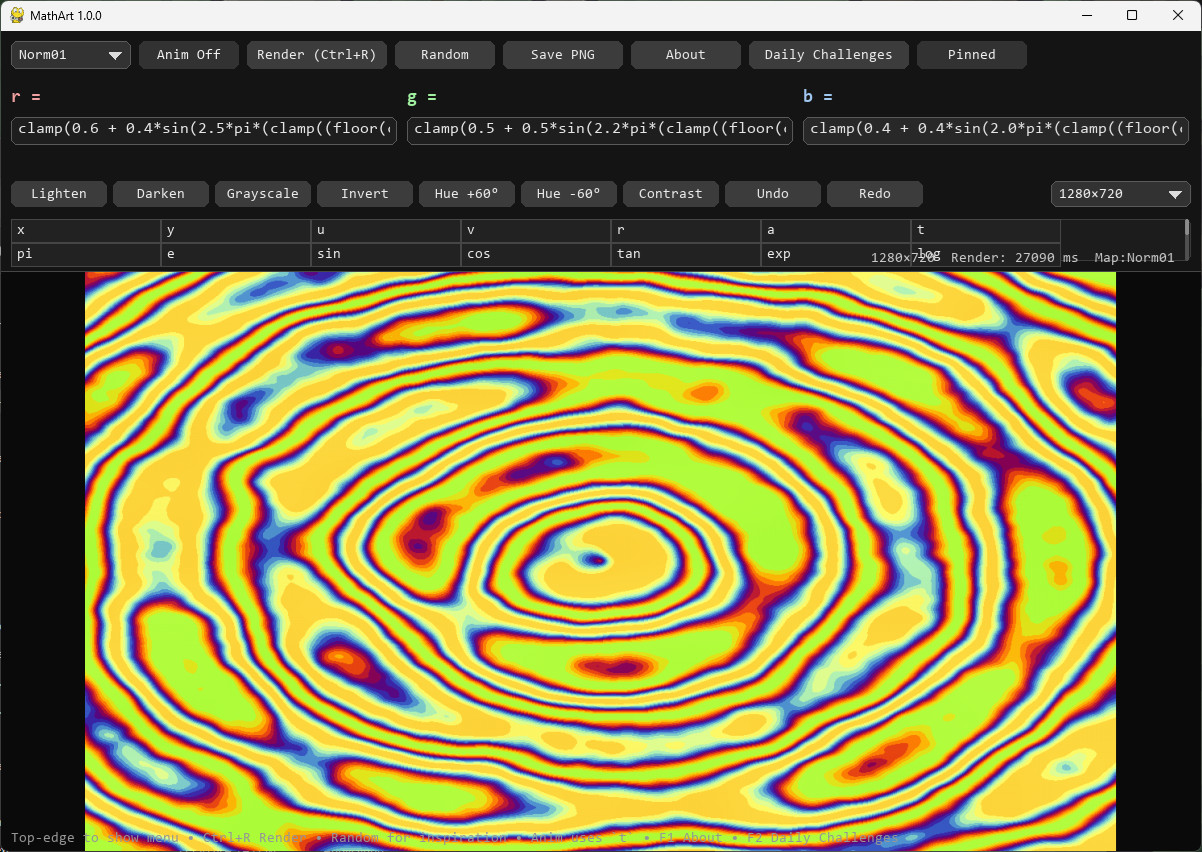Invert the image colors
Screen dimensions: 1202x852
pos(365,194)
